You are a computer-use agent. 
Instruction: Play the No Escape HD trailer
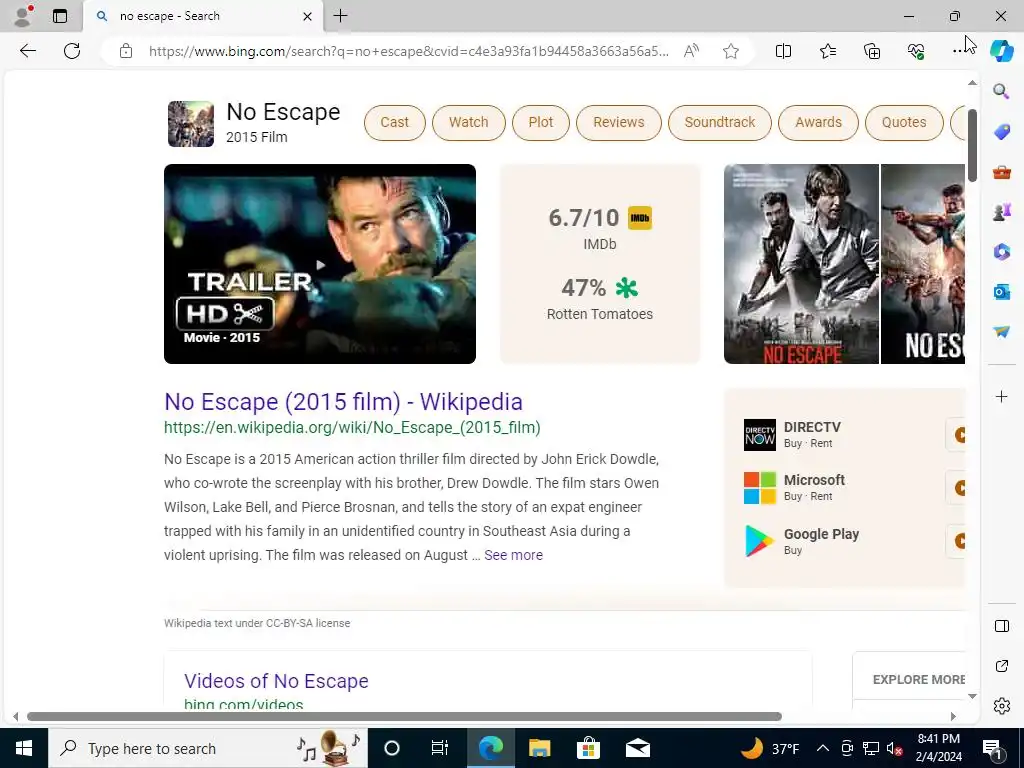pos(320,264)
